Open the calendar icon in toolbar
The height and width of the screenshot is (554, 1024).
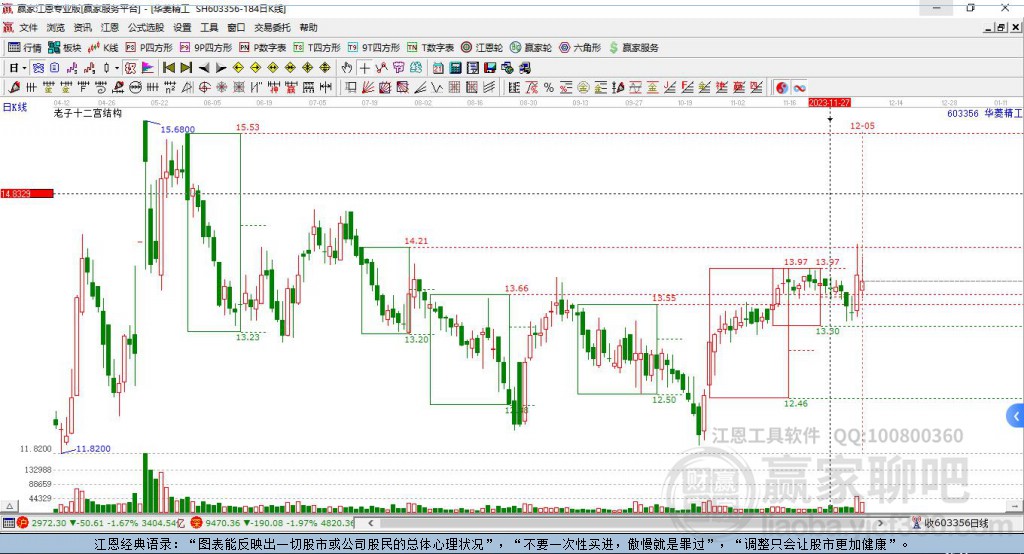pos(438,68)
